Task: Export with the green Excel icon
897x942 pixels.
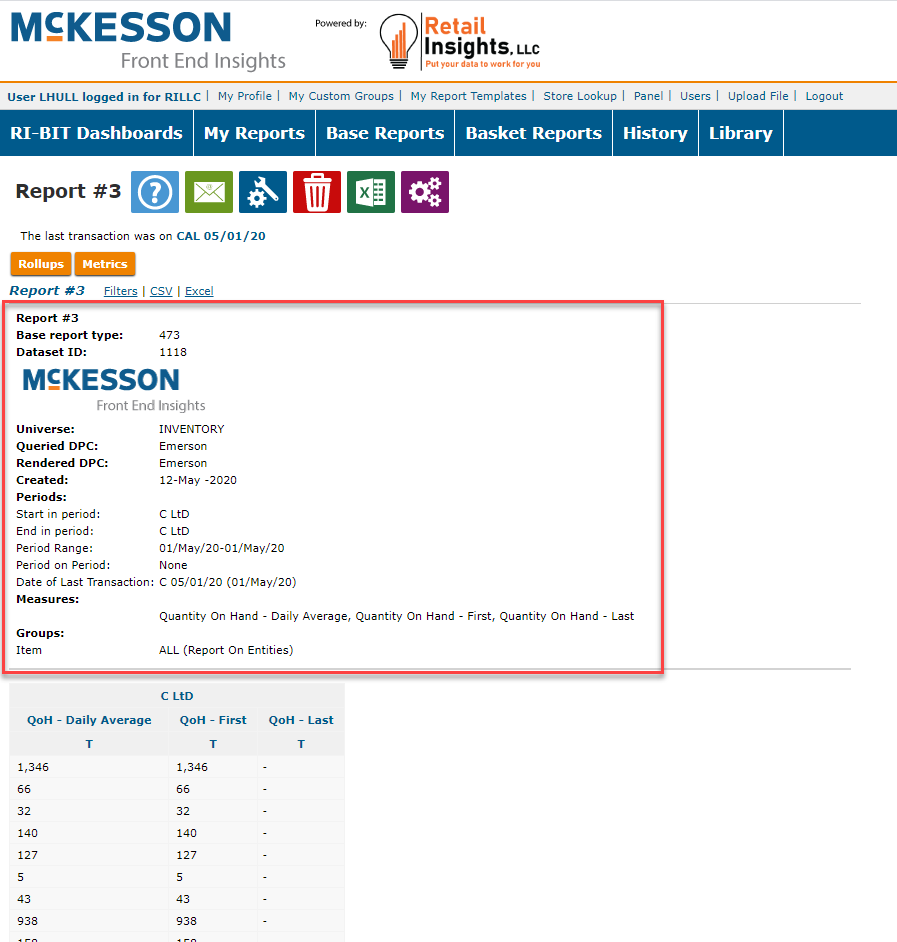Action: [x=371, y=192]
